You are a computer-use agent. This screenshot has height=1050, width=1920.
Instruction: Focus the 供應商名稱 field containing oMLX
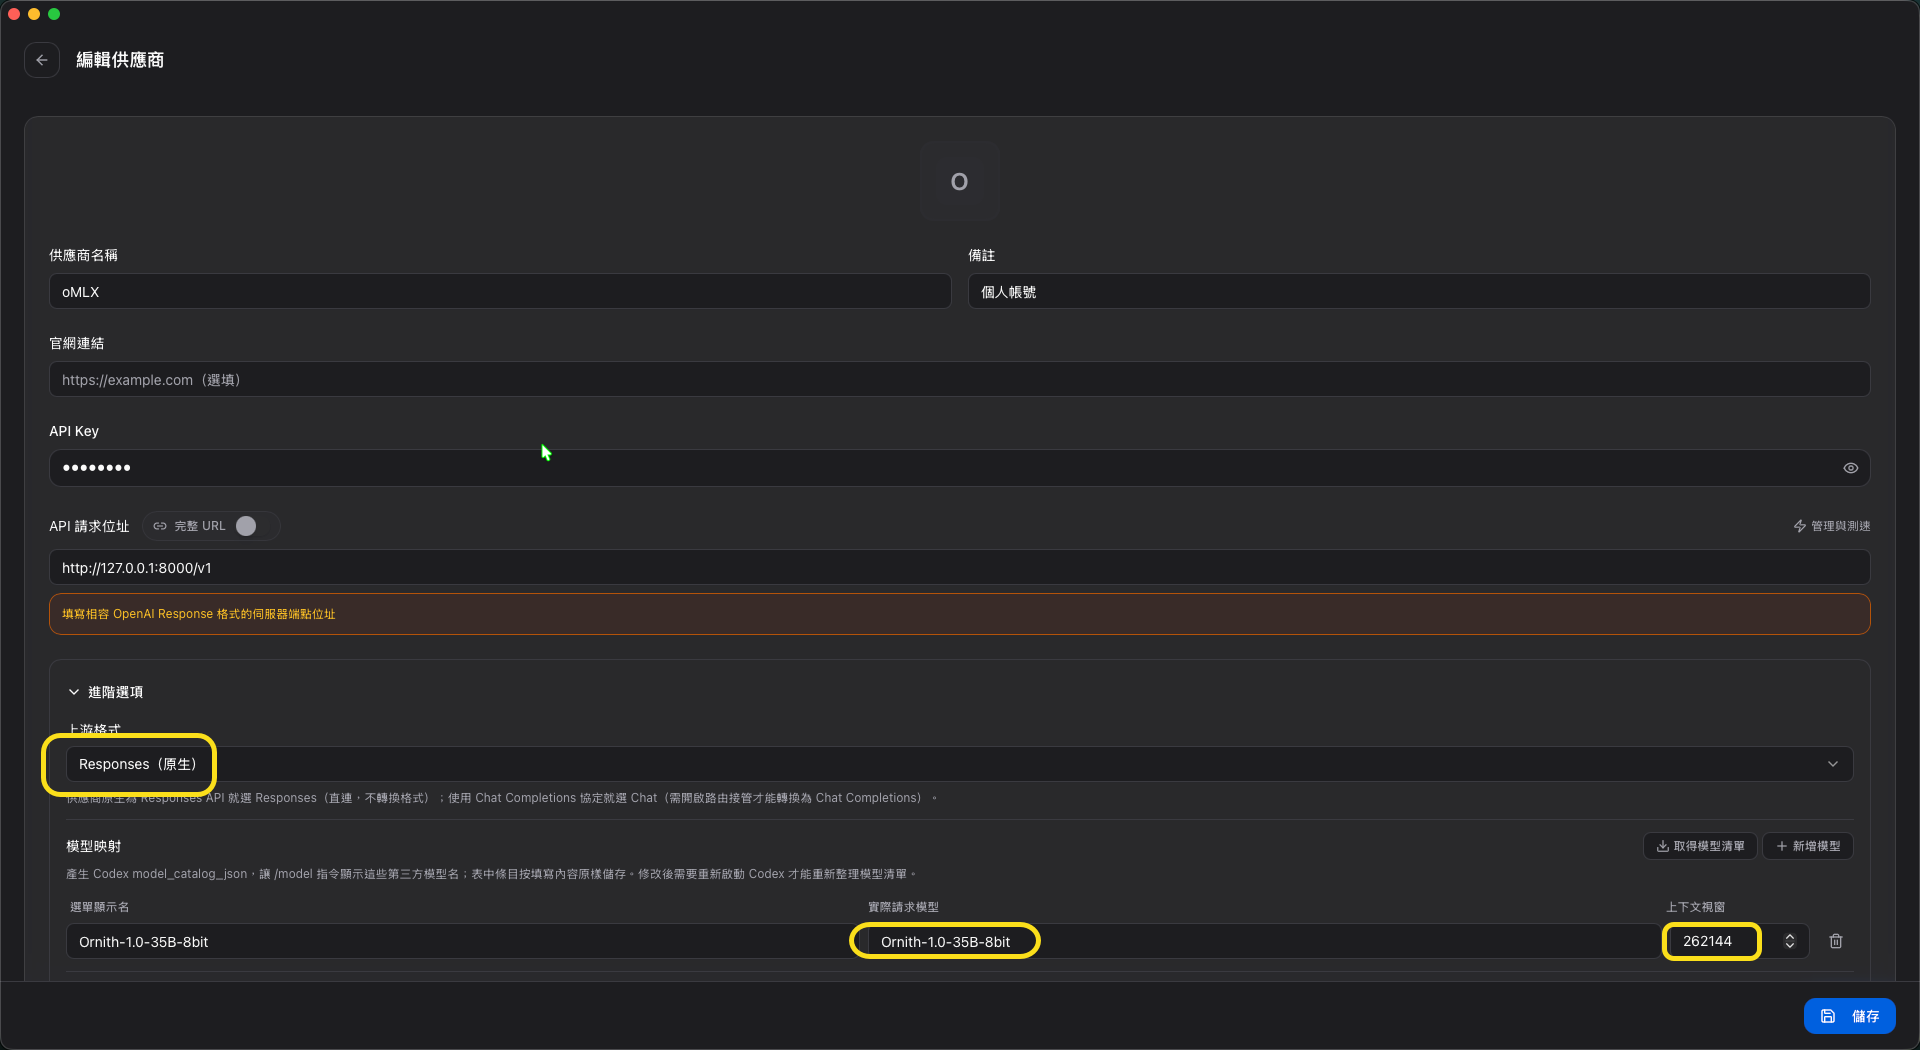click(x=500, y=292)
